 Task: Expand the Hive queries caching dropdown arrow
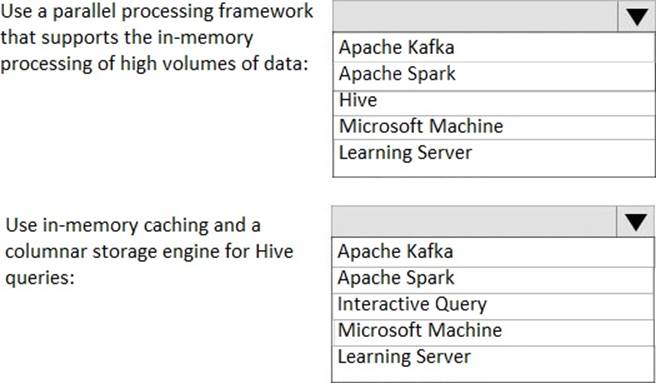pos(636,221)
